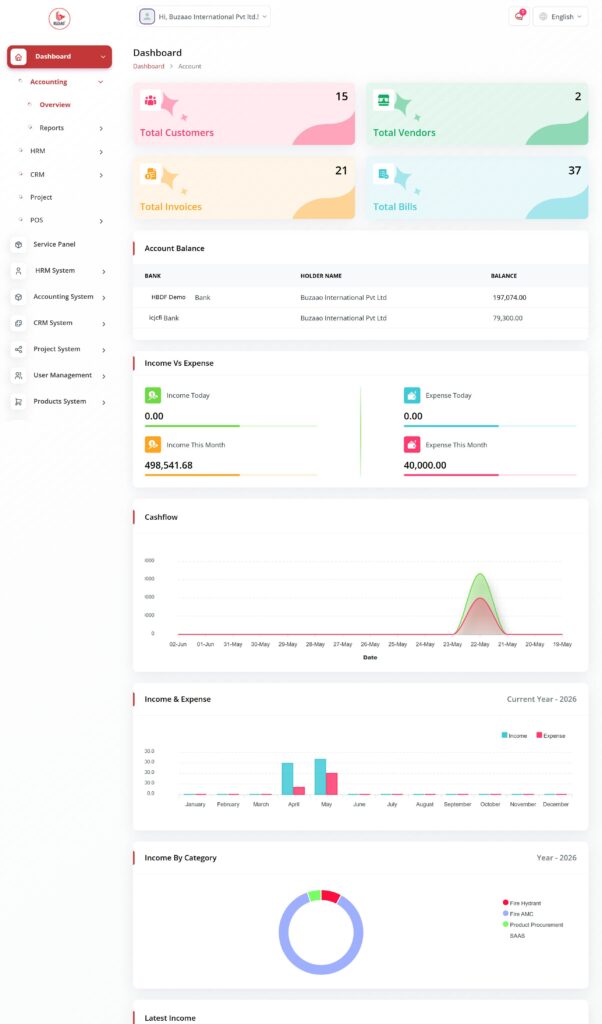Click the May income bar

point(321,776)
